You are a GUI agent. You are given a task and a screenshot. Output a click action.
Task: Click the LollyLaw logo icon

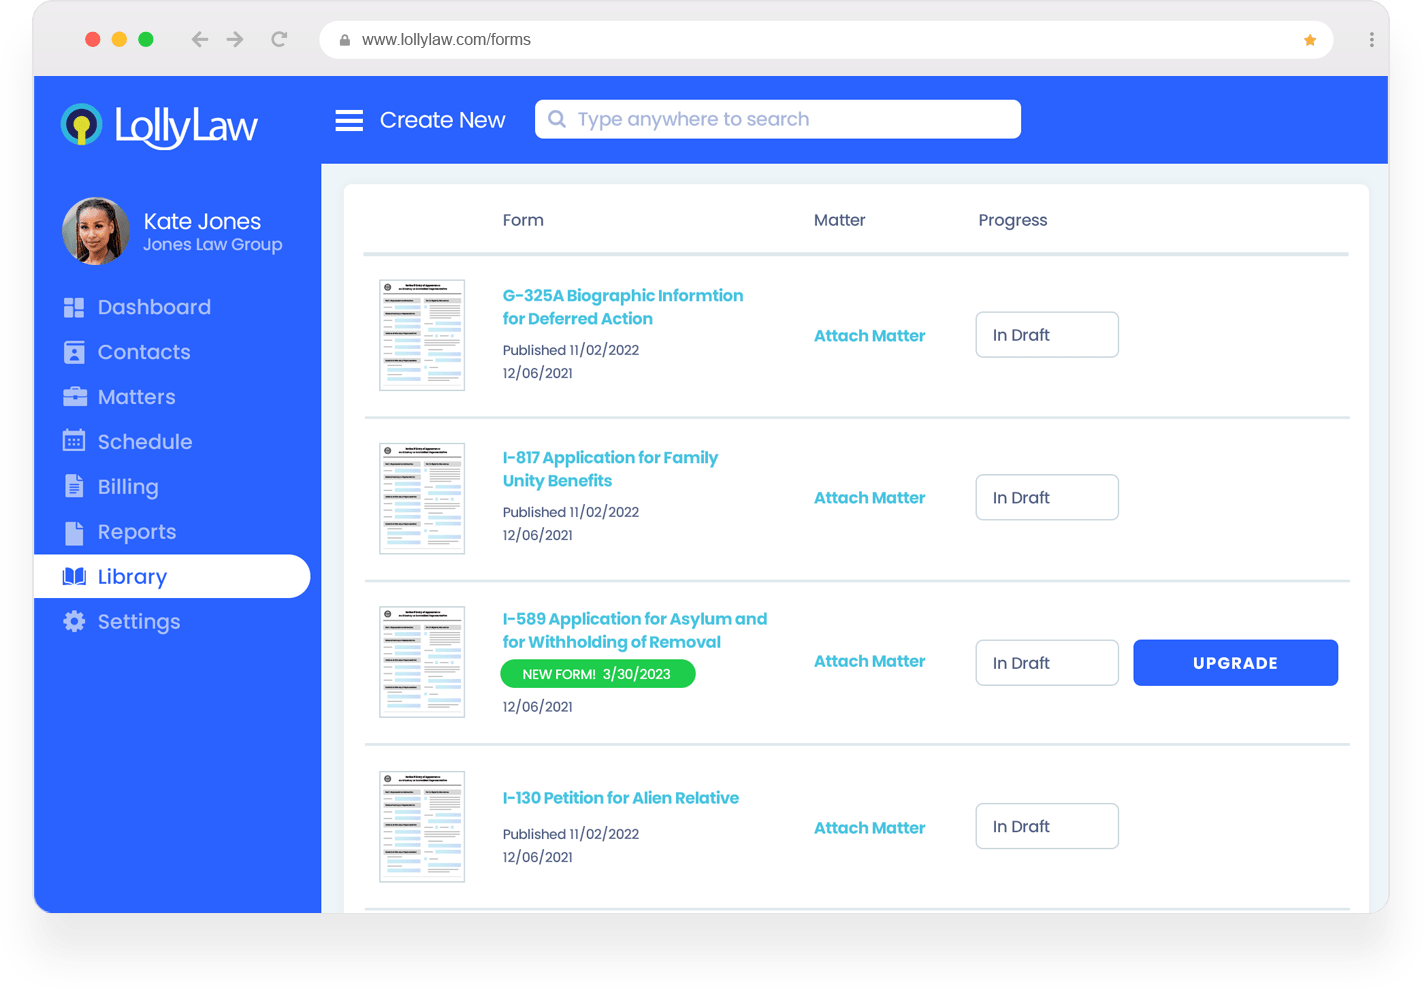pos(81,124)
